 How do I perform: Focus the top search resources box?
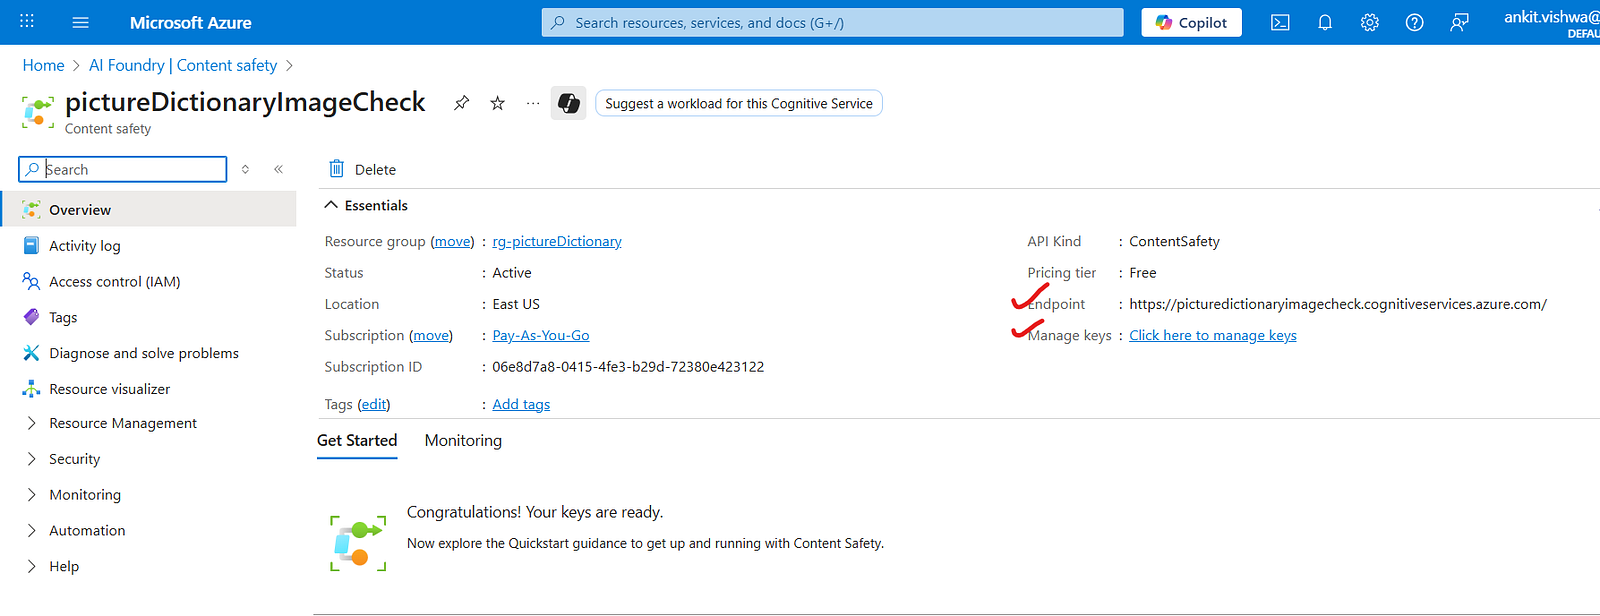(832, 22)
